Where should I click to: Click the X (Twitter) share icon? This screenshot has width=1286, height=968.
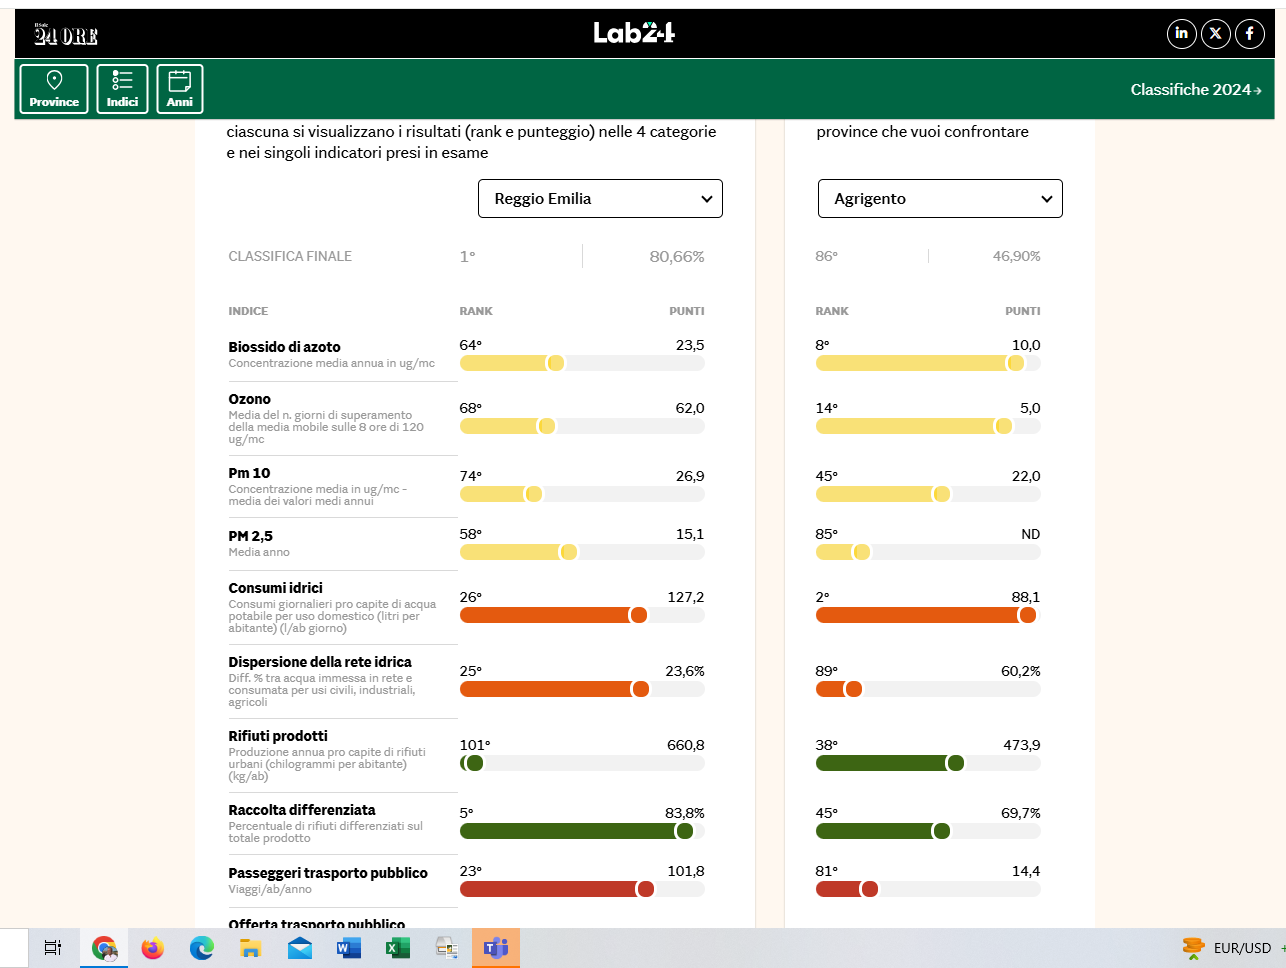coord(1215,34)
